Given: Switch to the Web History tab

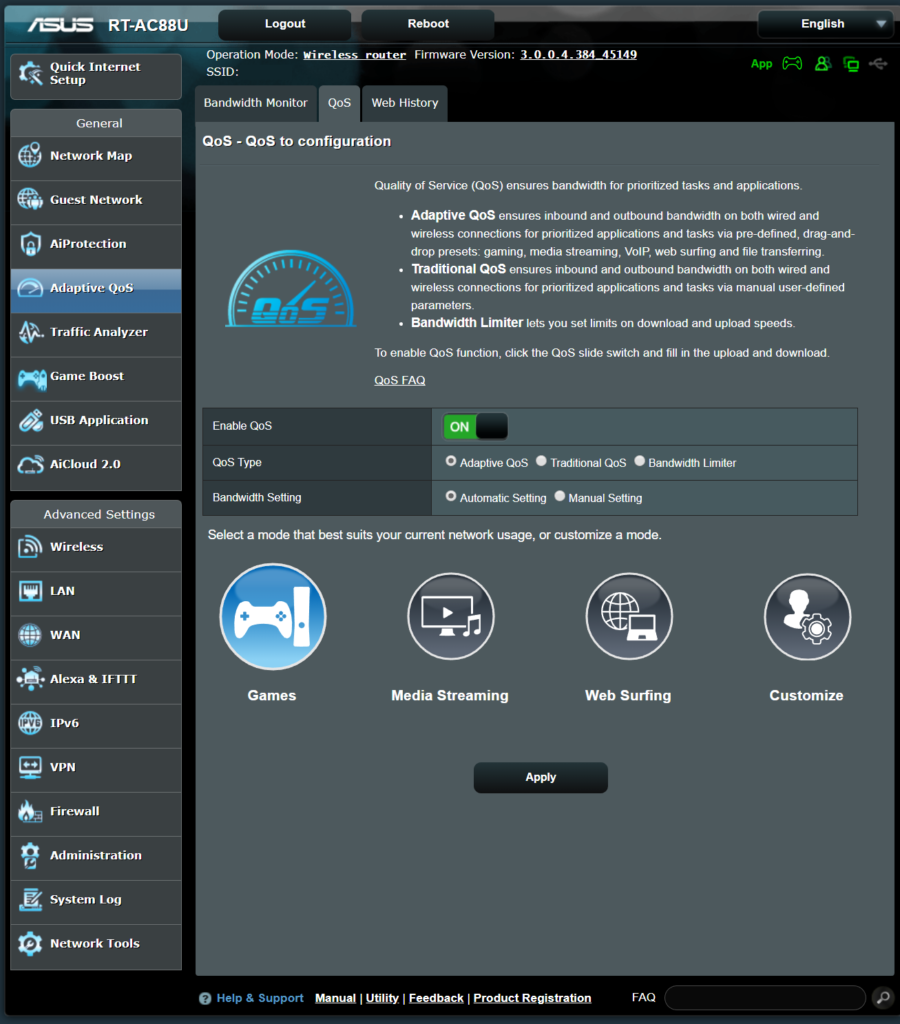Looking at the screenshot, I should (x=405, y=103).
